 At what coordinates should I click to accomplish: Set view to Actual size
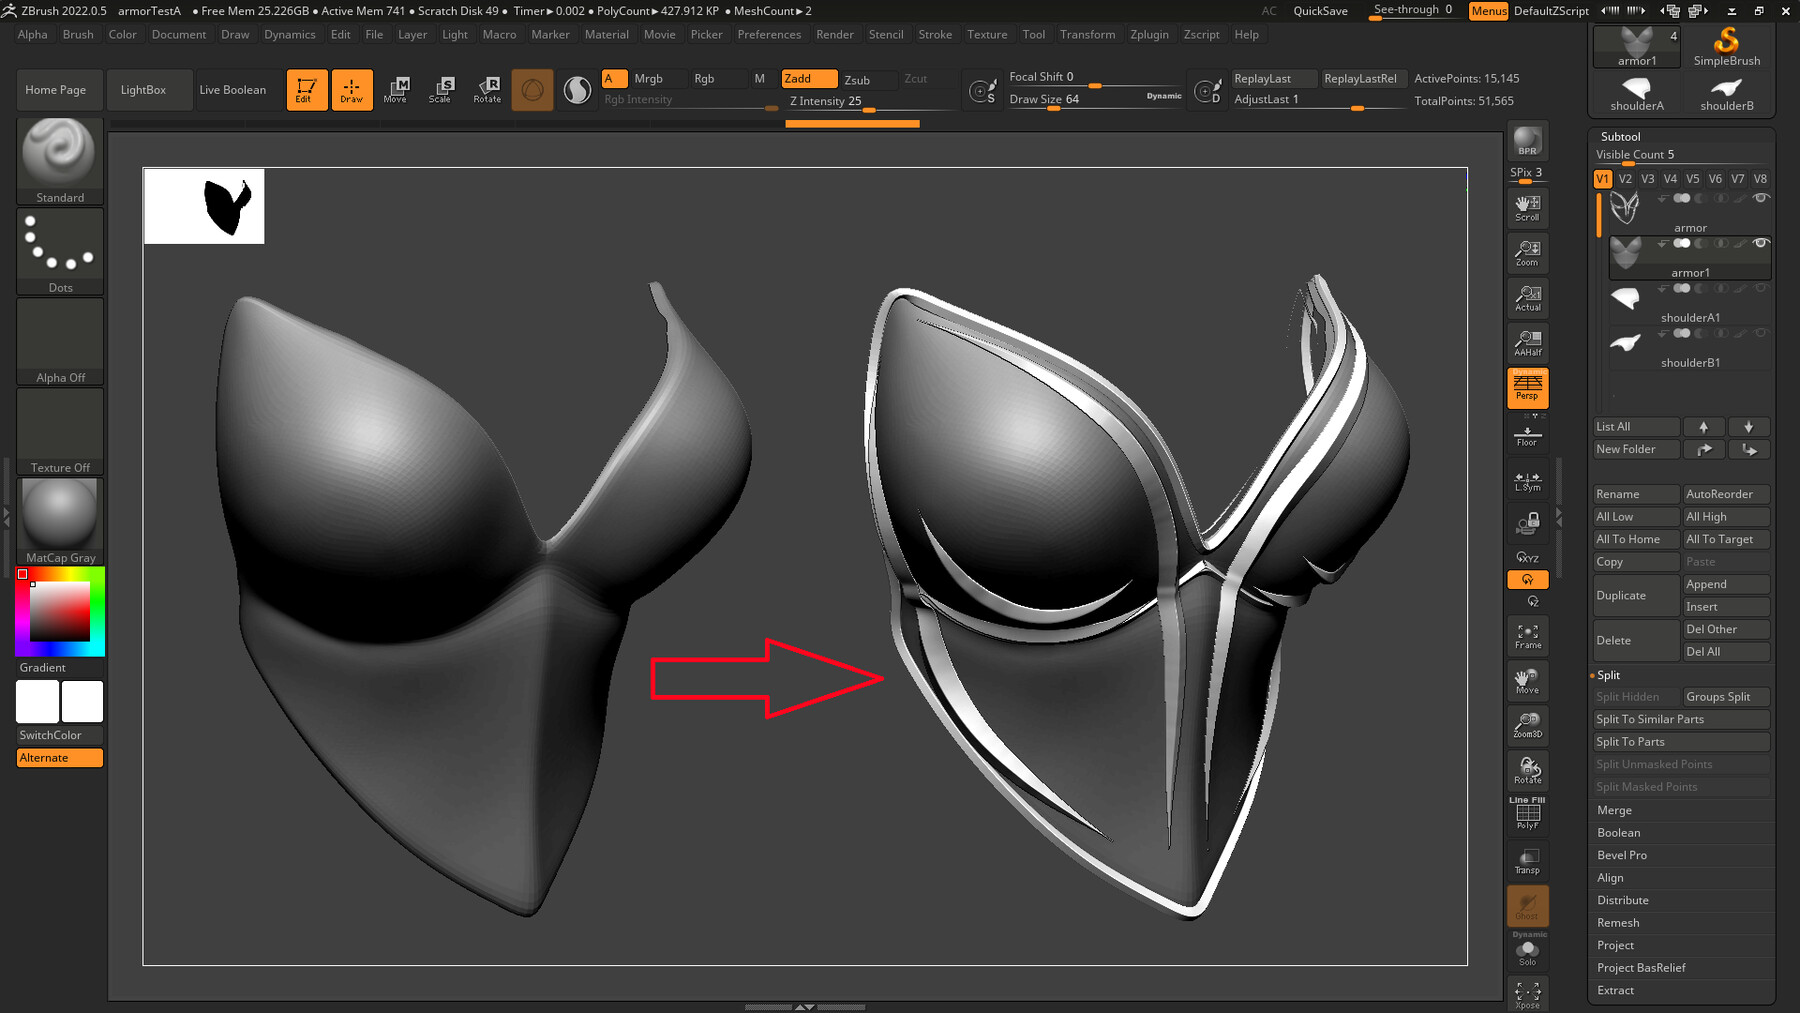point(1527,297)
